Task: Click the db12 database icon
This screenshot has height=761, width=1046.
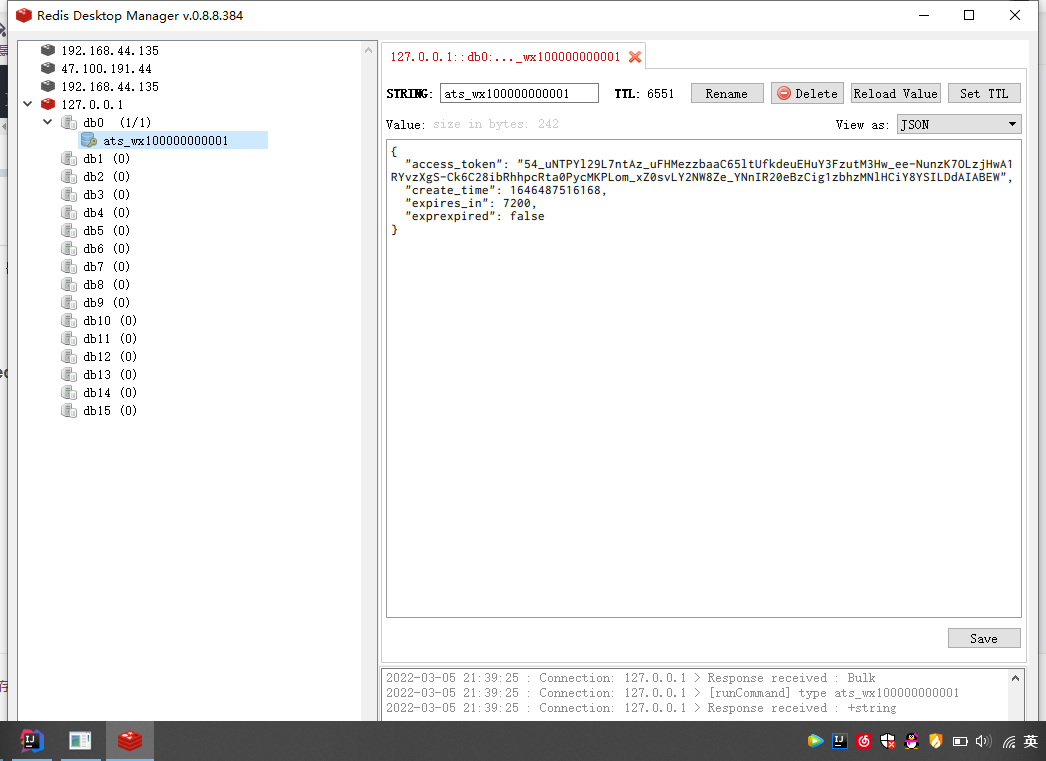Action: (69, 356)
